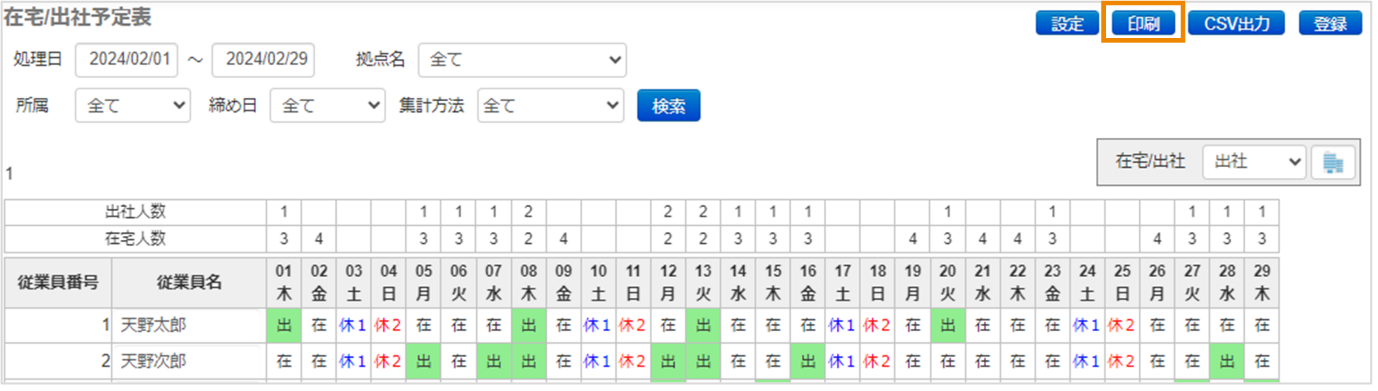This screenshot has width=1378, height=391.
Task: Click the 01 木 date column header
Action: (284, 283)
